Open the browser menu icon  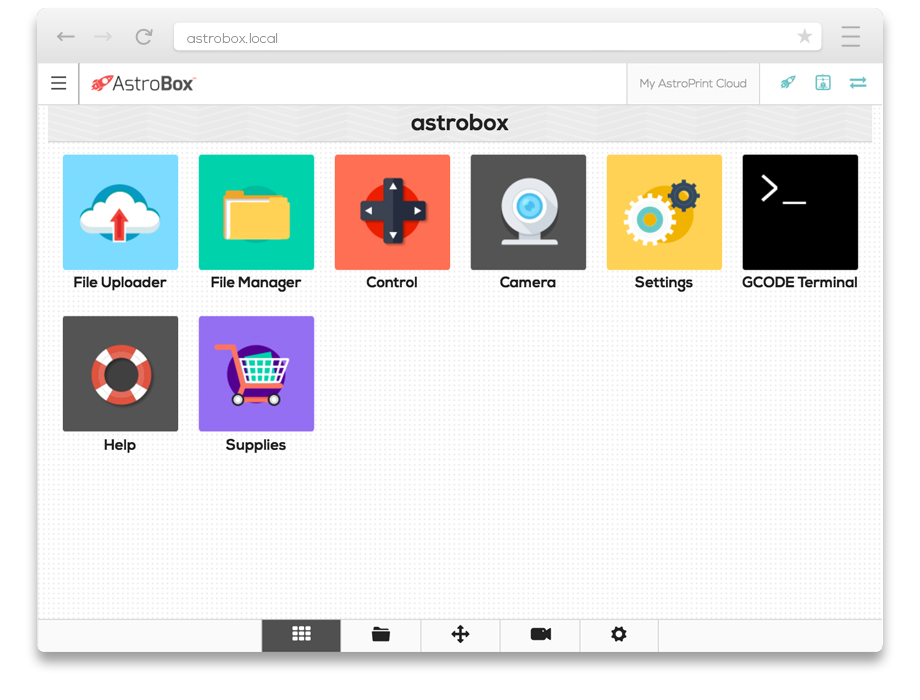pyautogui.click(x=850, y=36)
